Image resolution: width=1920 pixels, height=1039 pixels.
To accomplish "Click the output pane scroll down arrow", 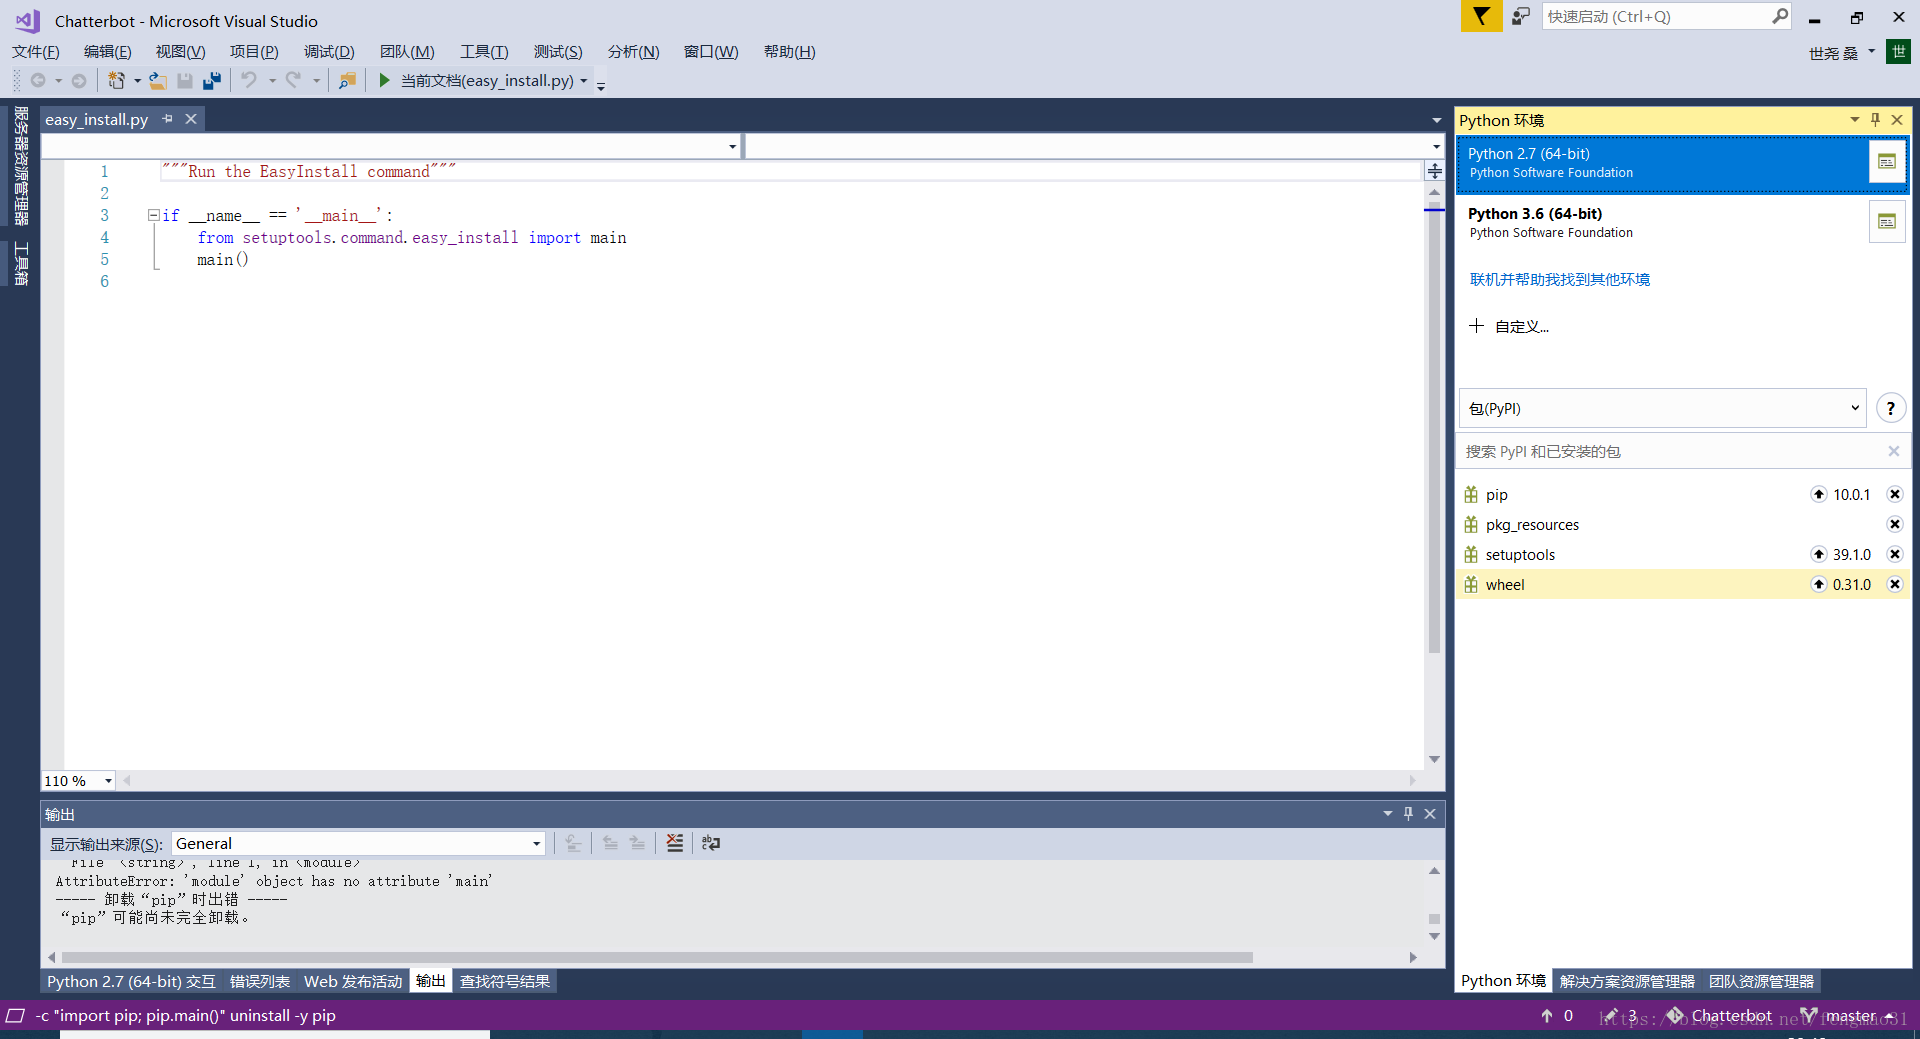I will pos(1434,937).
